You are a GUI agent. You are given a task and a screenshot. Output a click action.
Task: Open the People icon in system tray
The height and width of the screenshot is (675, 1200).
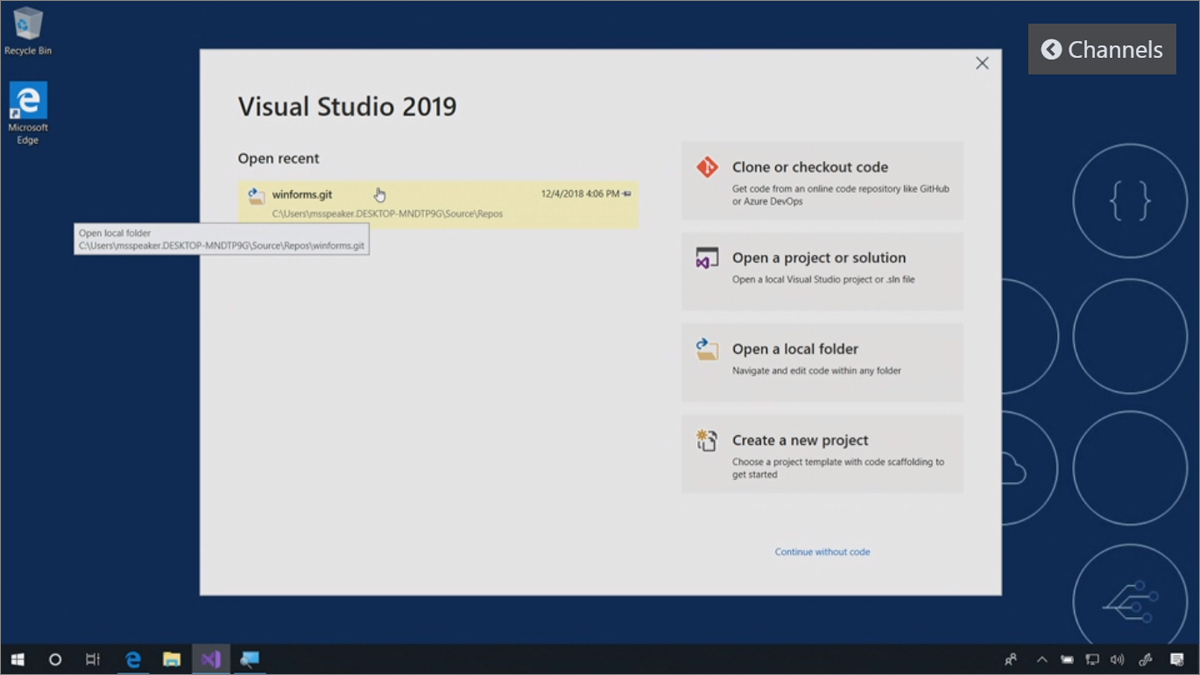1011,659
